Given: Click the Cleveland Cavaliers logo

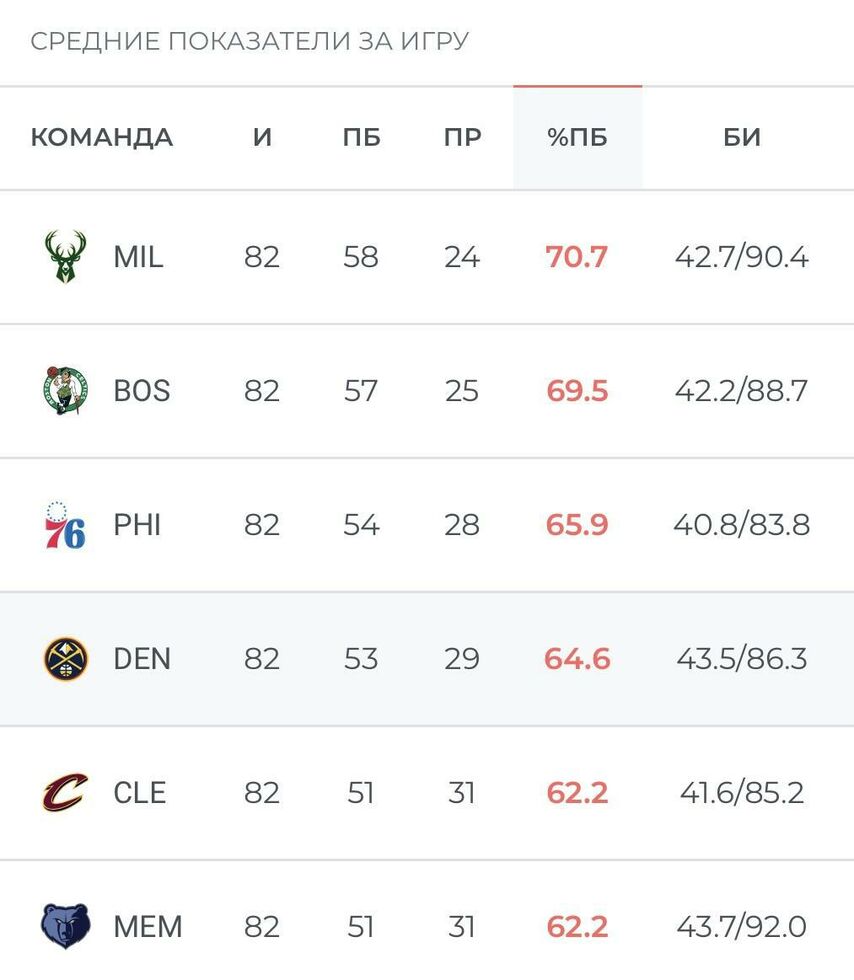Looking at the screenshot, I should click(65, 793).
